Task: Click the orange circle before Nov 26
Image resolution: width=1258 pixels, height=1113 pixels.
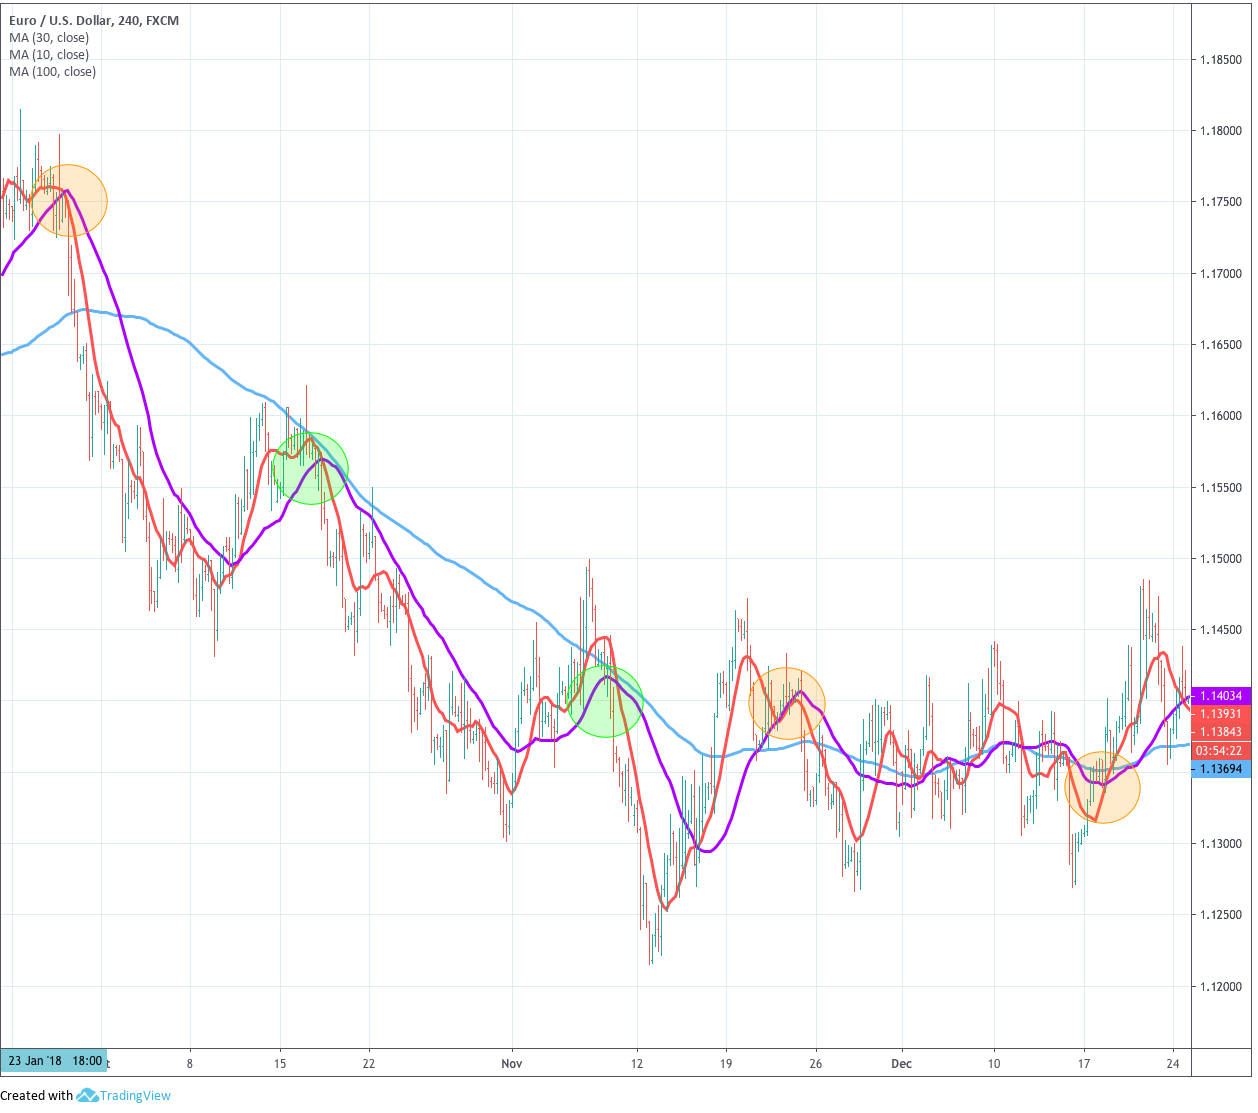Action: [x=787, y=703]
